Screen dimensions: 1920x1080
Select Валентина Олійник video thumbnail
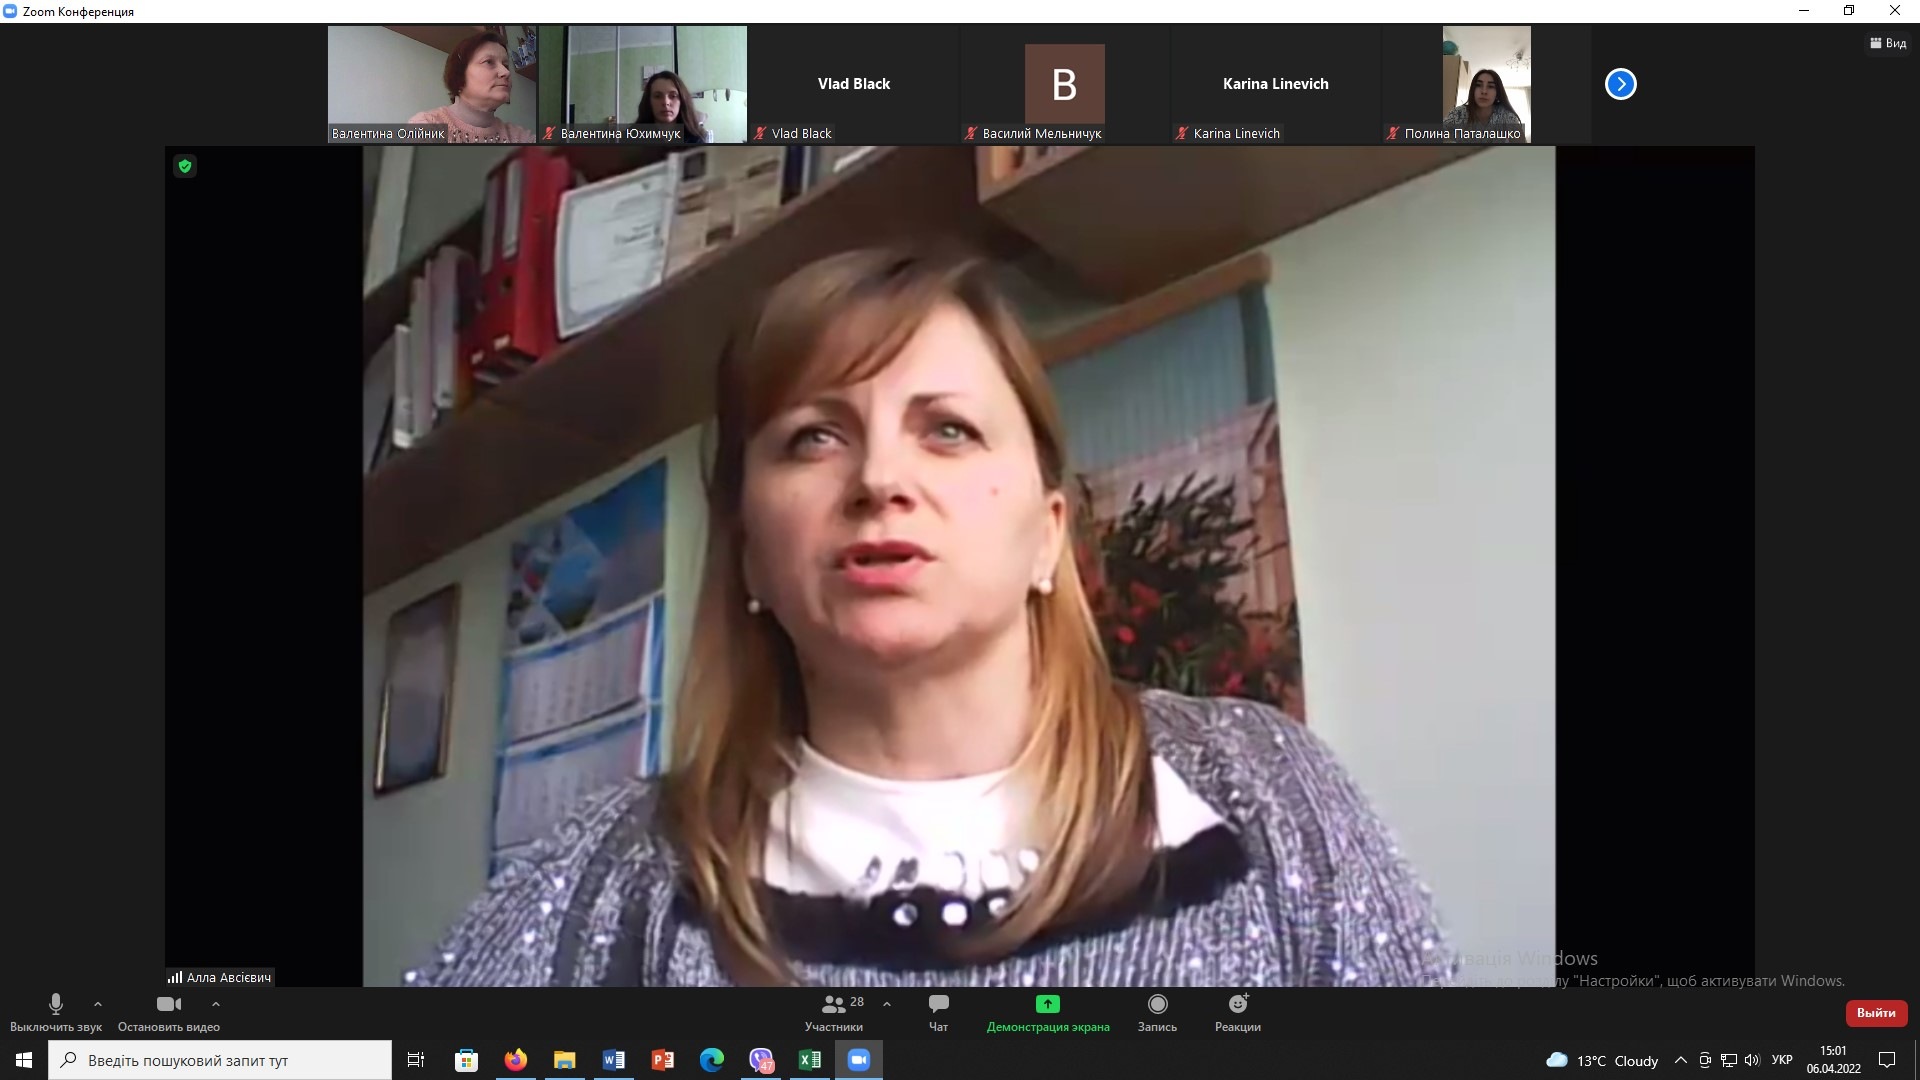432,84
